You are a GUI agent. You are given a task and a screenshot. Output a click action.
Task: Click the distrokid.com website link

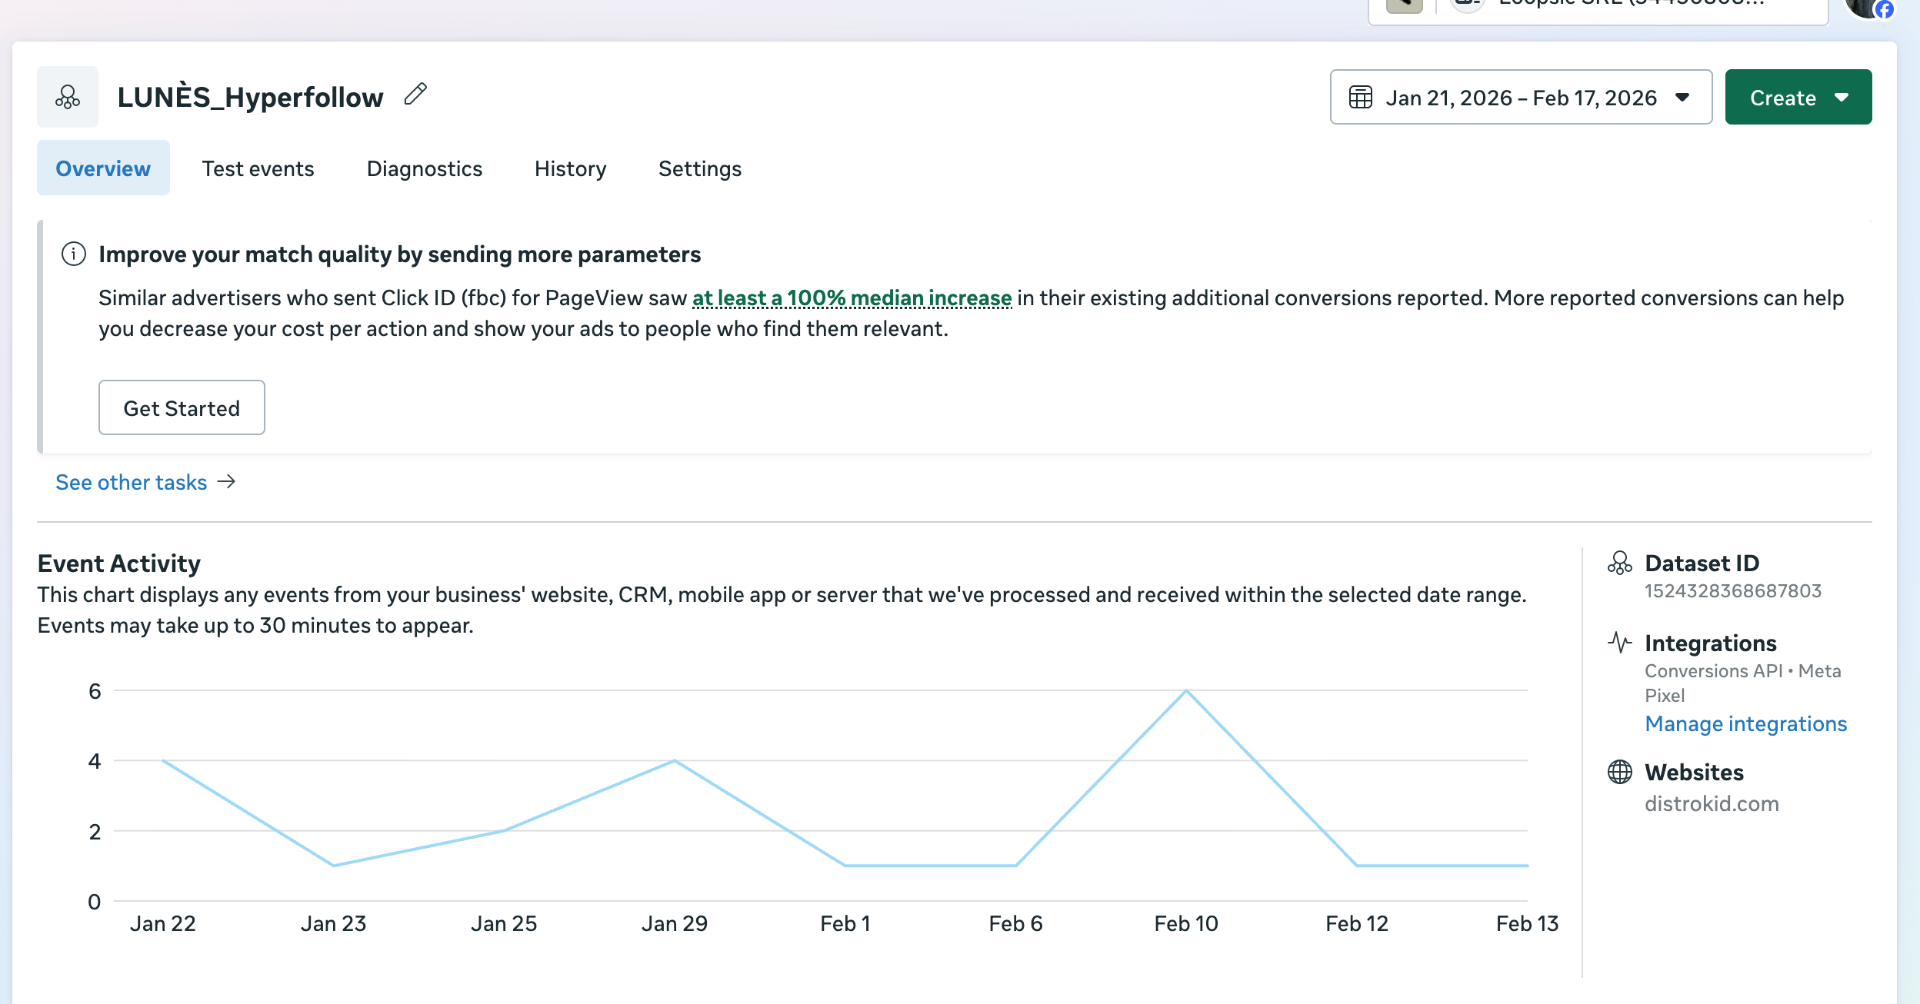[1712, 803]
